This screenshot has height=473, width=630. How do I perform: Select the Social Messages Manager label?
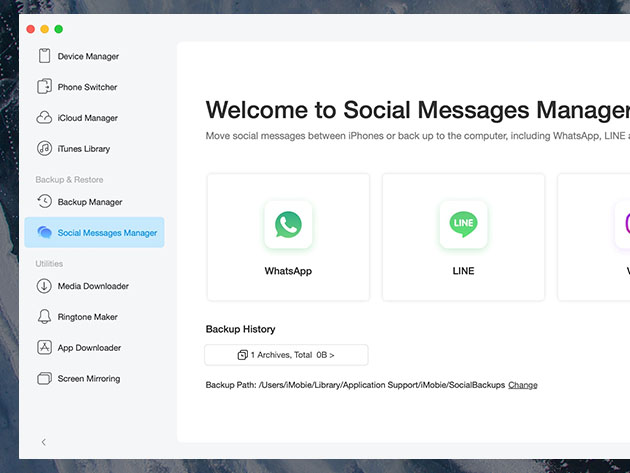point(107,233)
